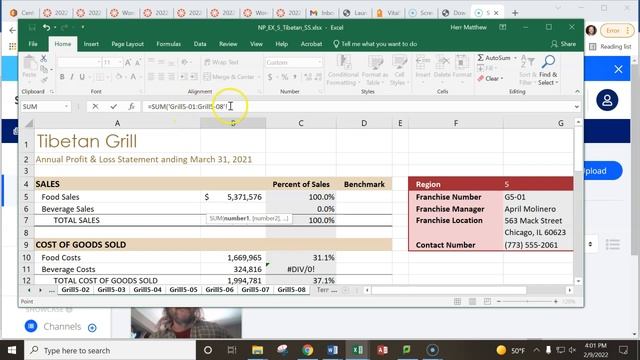Open Ribbon Display Options icon
The height and width of the screenshot is (360, 640).
(x=502, y=27)
